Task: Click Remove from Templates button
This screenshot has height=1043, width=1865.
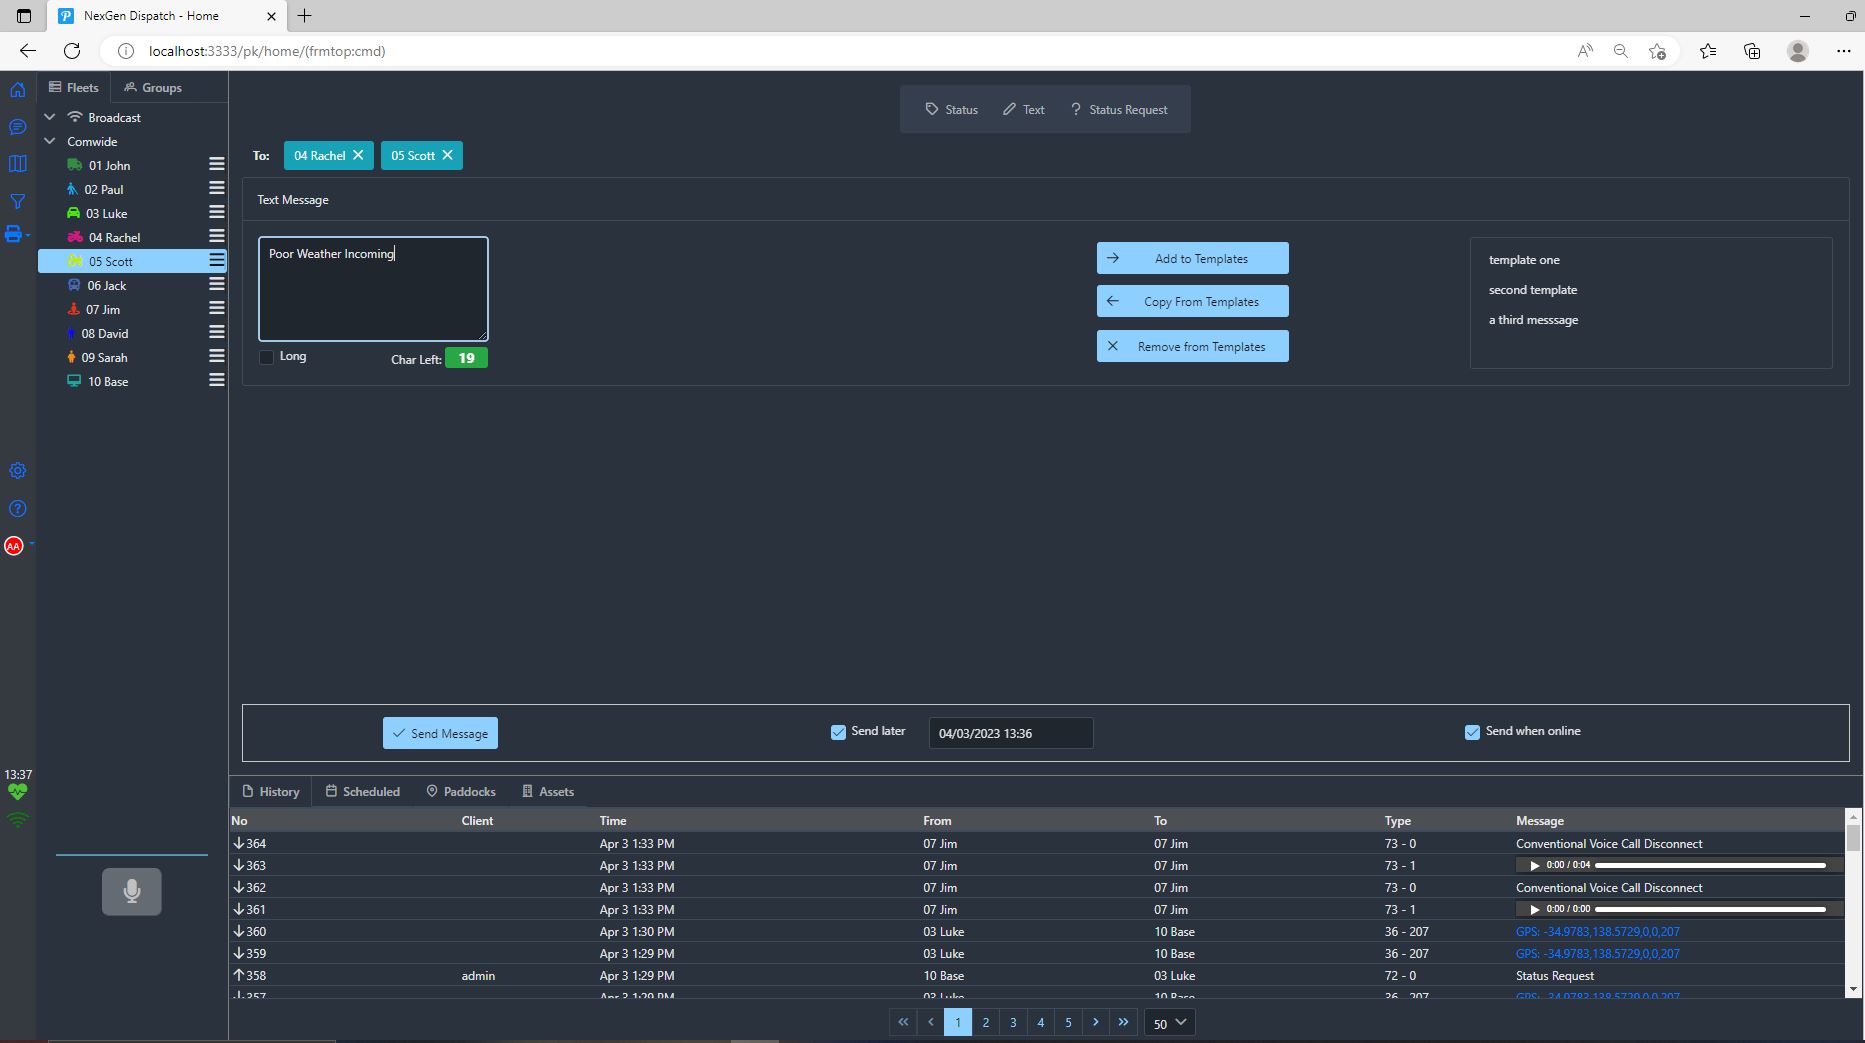Action: click(x=1192, y=346)
